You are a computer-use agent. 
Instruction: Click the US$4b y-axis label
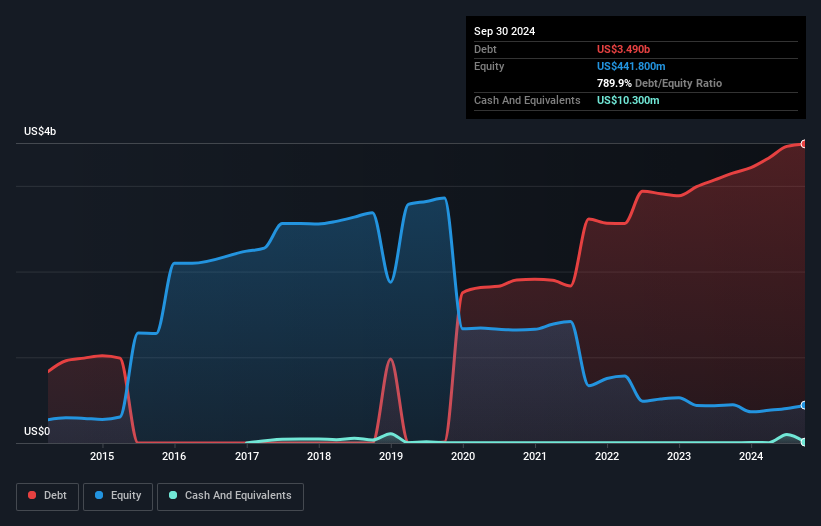click(40, 131)
